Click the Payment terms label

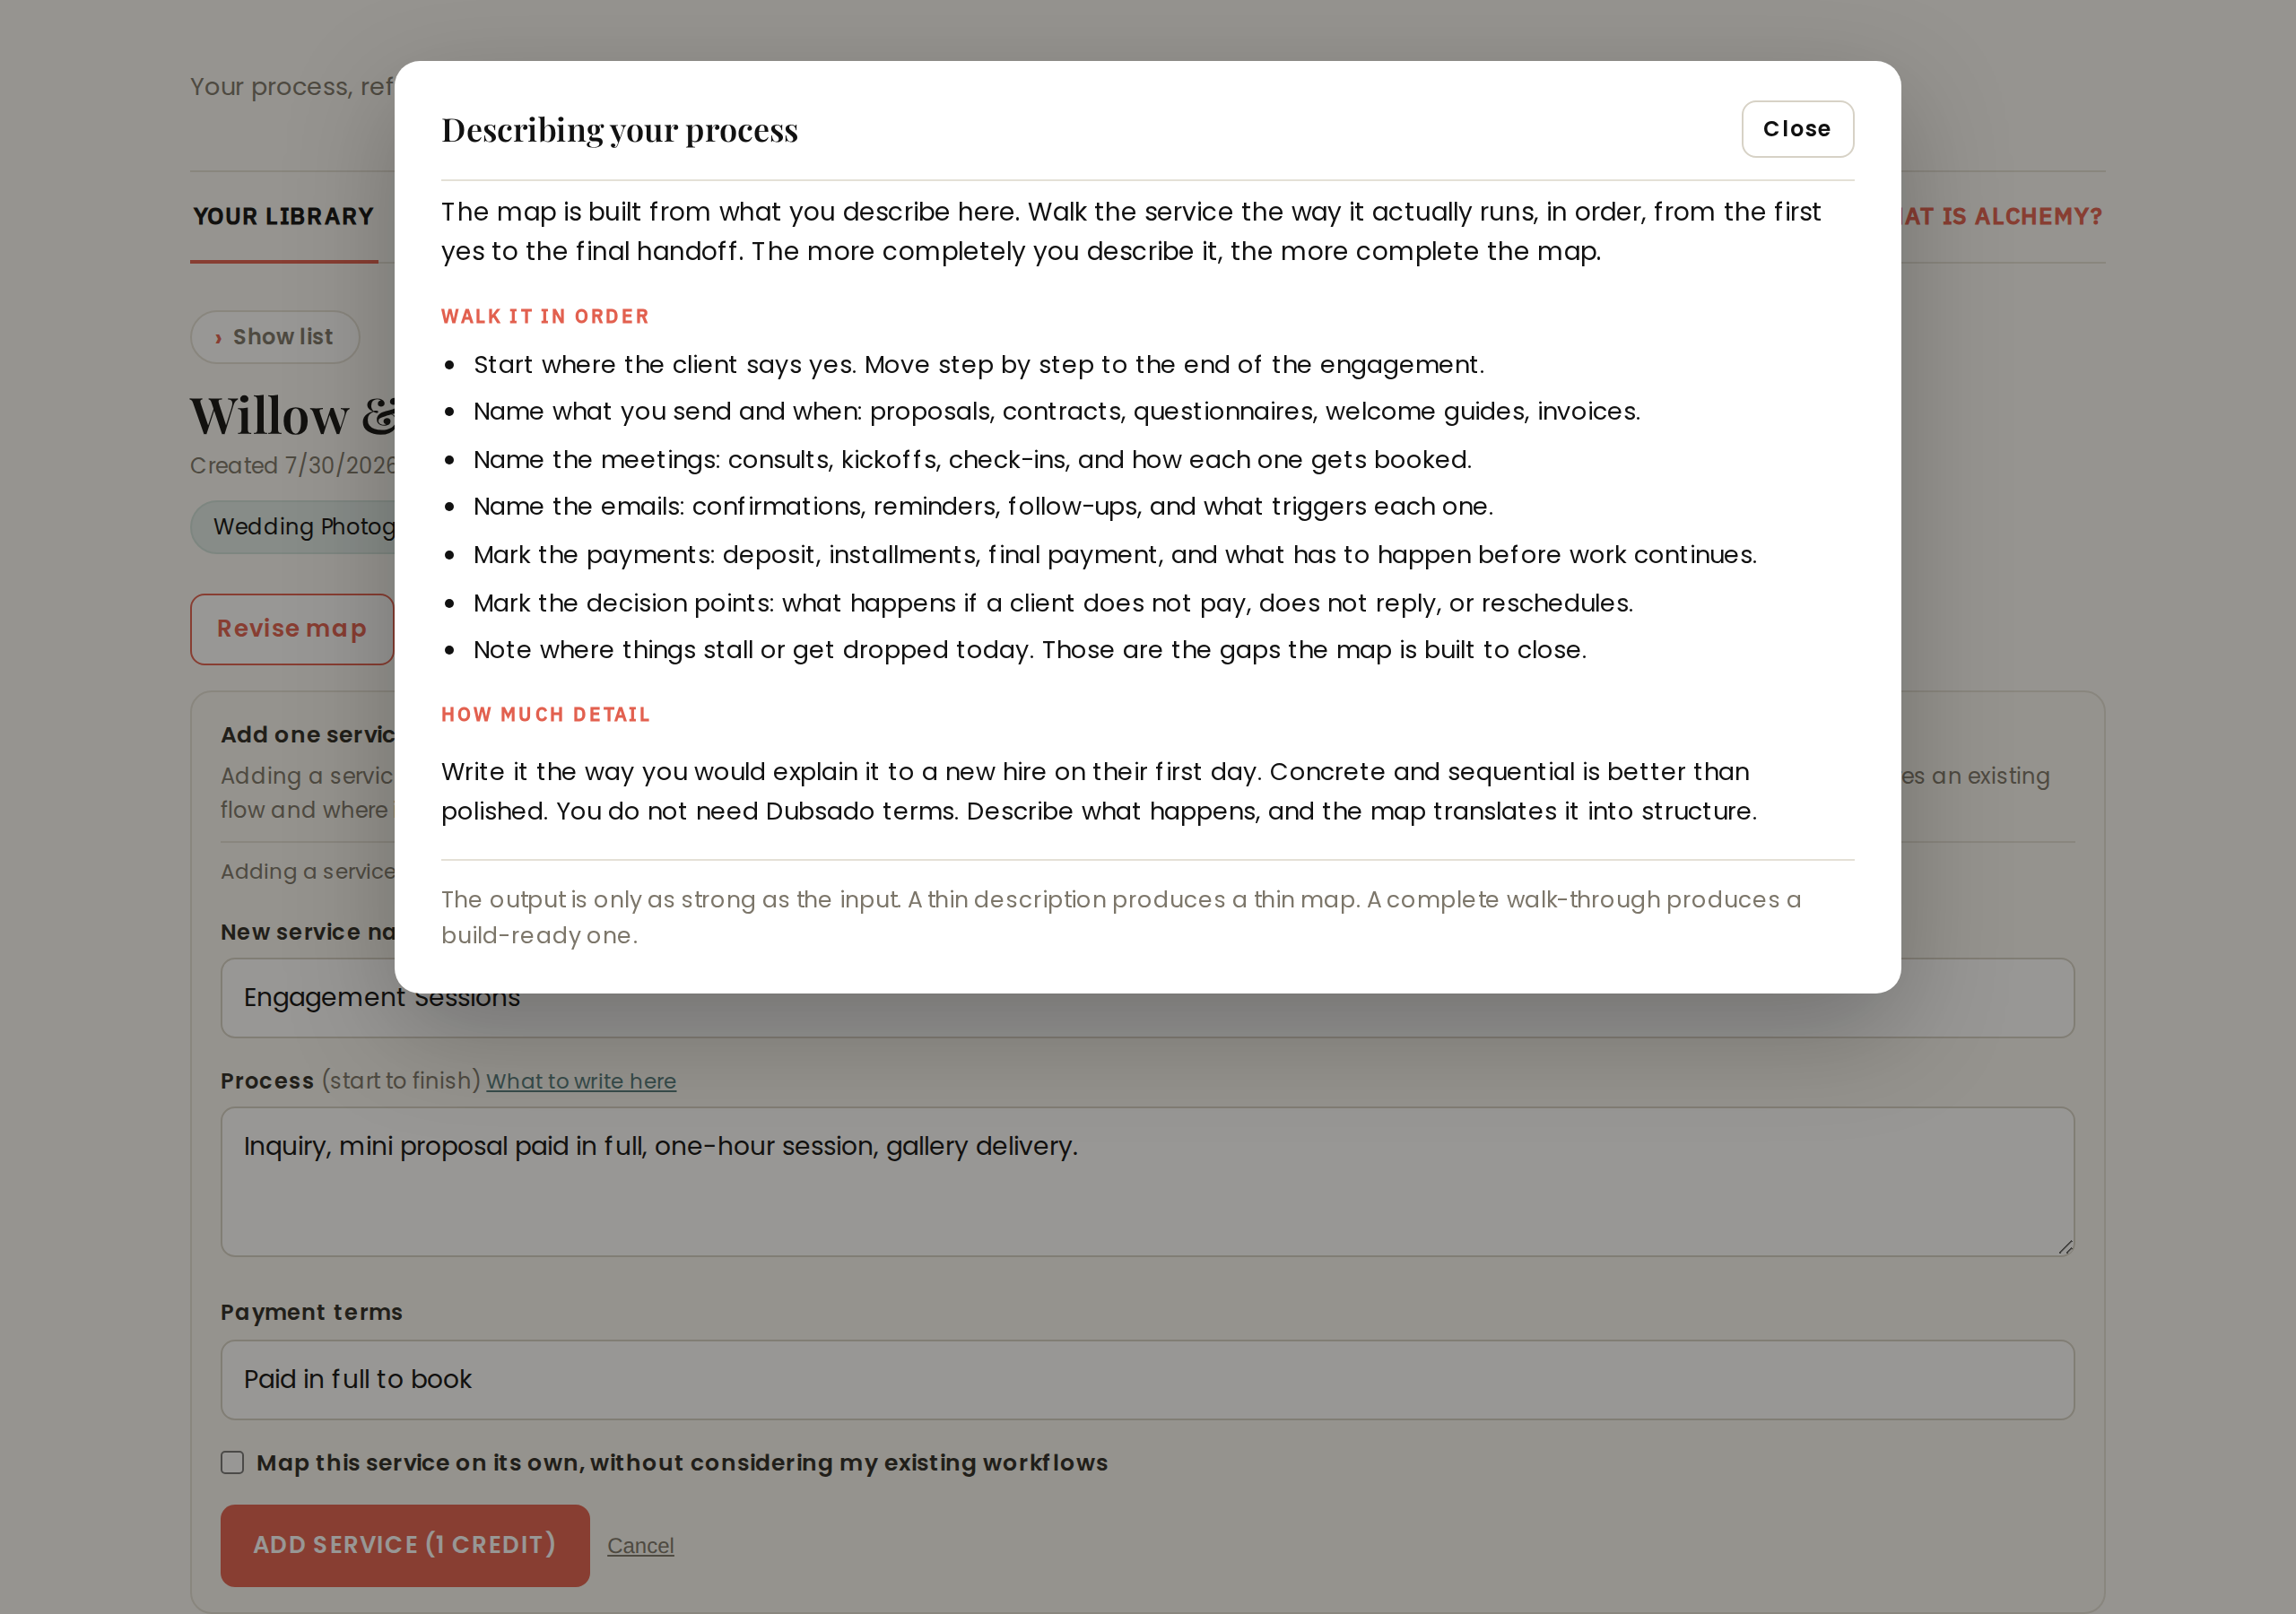312,1312
